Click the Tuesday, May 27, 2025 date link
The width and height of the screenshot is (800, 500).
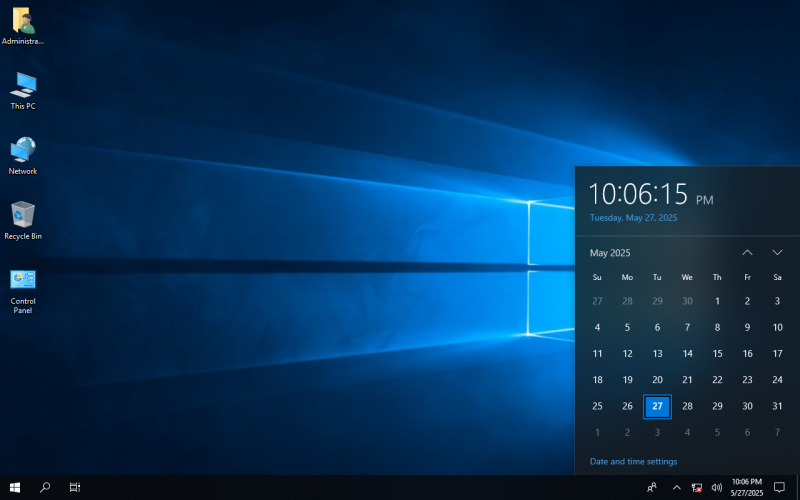(x=633, y=218)
